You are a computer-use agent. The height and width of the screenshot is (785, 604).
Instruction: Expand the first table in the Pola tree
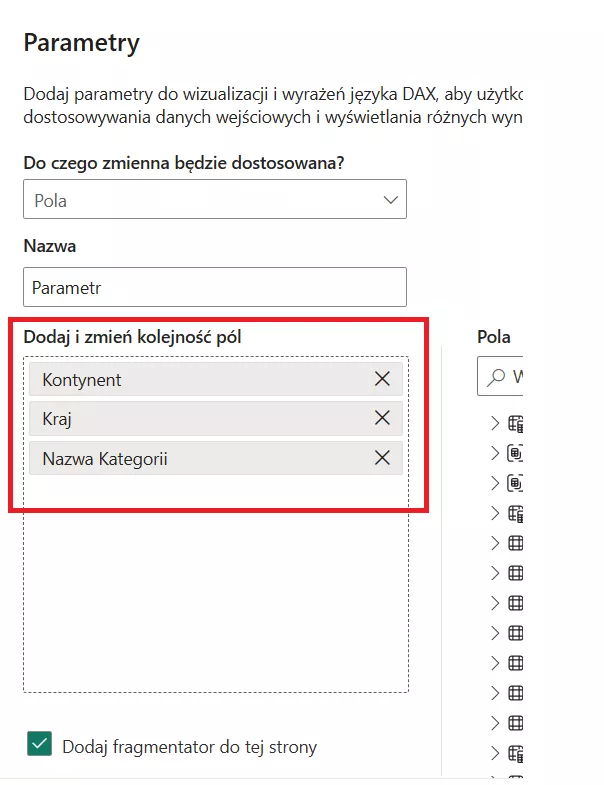(494, 423)
